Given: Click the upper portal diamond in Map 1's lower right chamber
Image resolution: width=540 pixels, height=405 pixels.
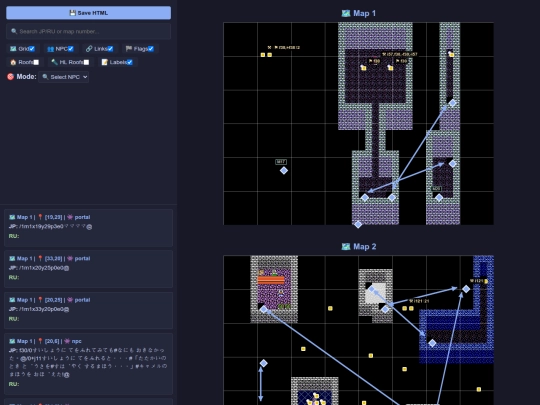Looking at the screenshot, I should [453, 164].
